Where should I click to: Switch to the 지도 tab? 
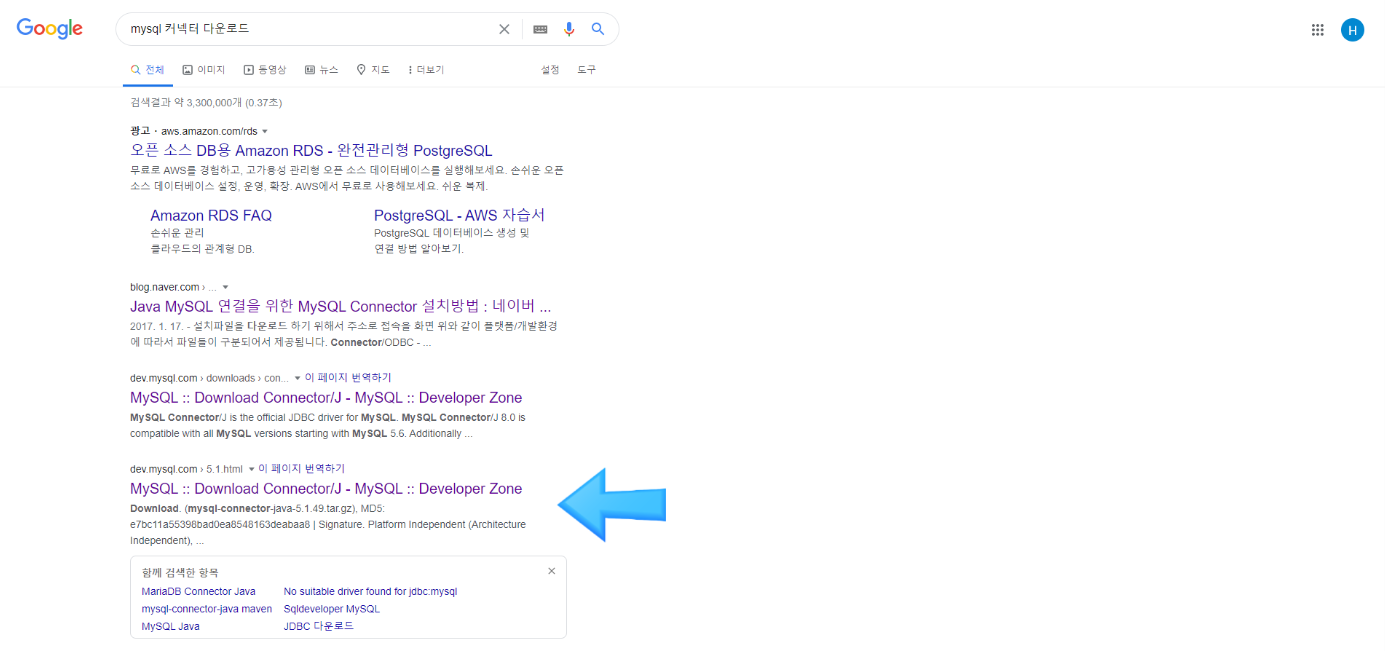tap(374, 70)
